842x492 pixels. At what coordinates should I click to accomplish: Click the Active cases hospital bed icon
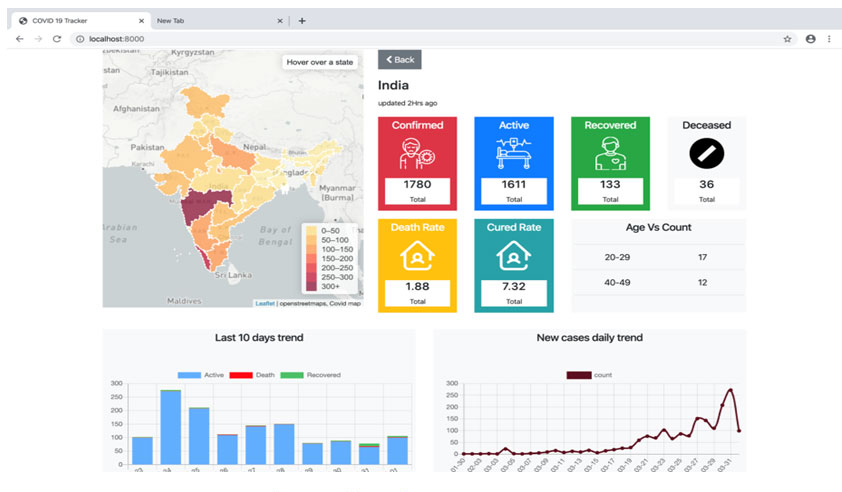click(x=513, y=154)
